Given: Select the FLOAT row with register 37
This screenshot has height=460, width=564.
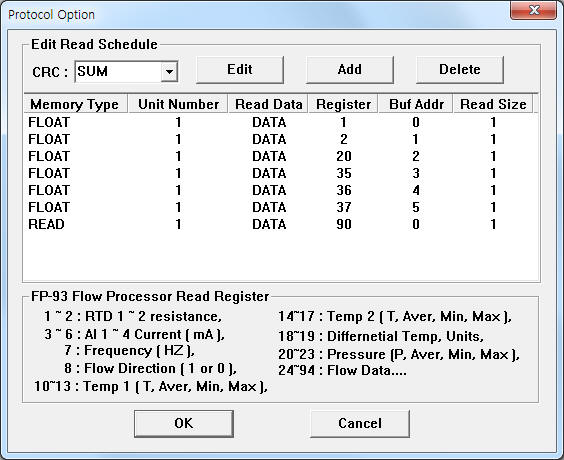Looking at the screenshot, I should click(x=281, y=207).
